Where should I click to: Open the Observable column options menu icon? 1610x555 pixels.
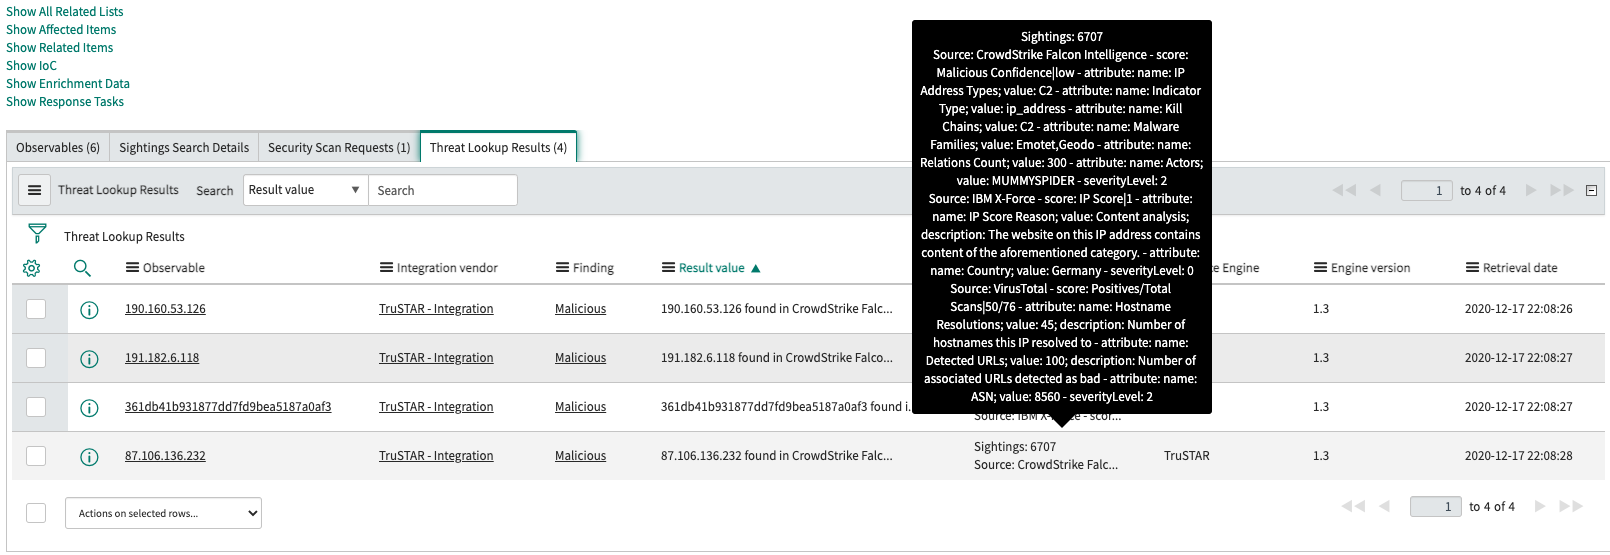click(x=132, y=268)
